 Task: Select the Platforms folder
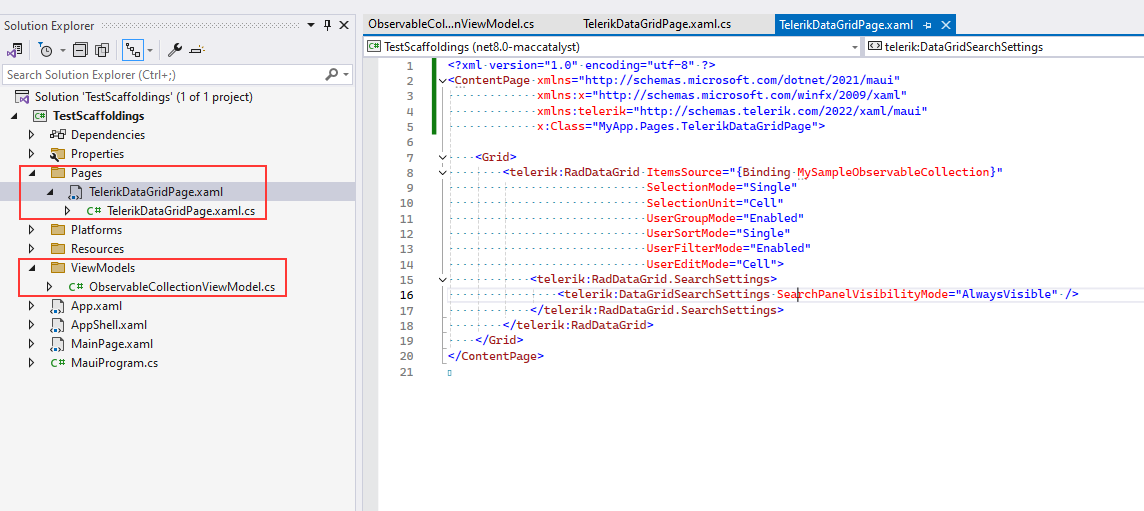click(x=96, y=230)
